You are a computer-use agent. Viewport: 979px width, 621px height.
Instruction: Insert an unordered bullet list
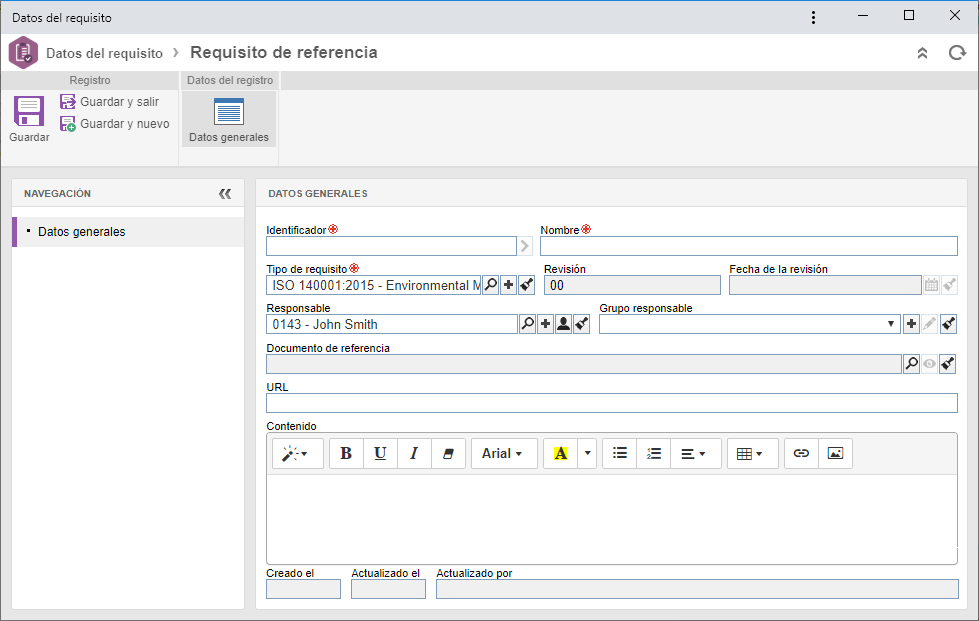pyautogui.click(x=619, y=454)
